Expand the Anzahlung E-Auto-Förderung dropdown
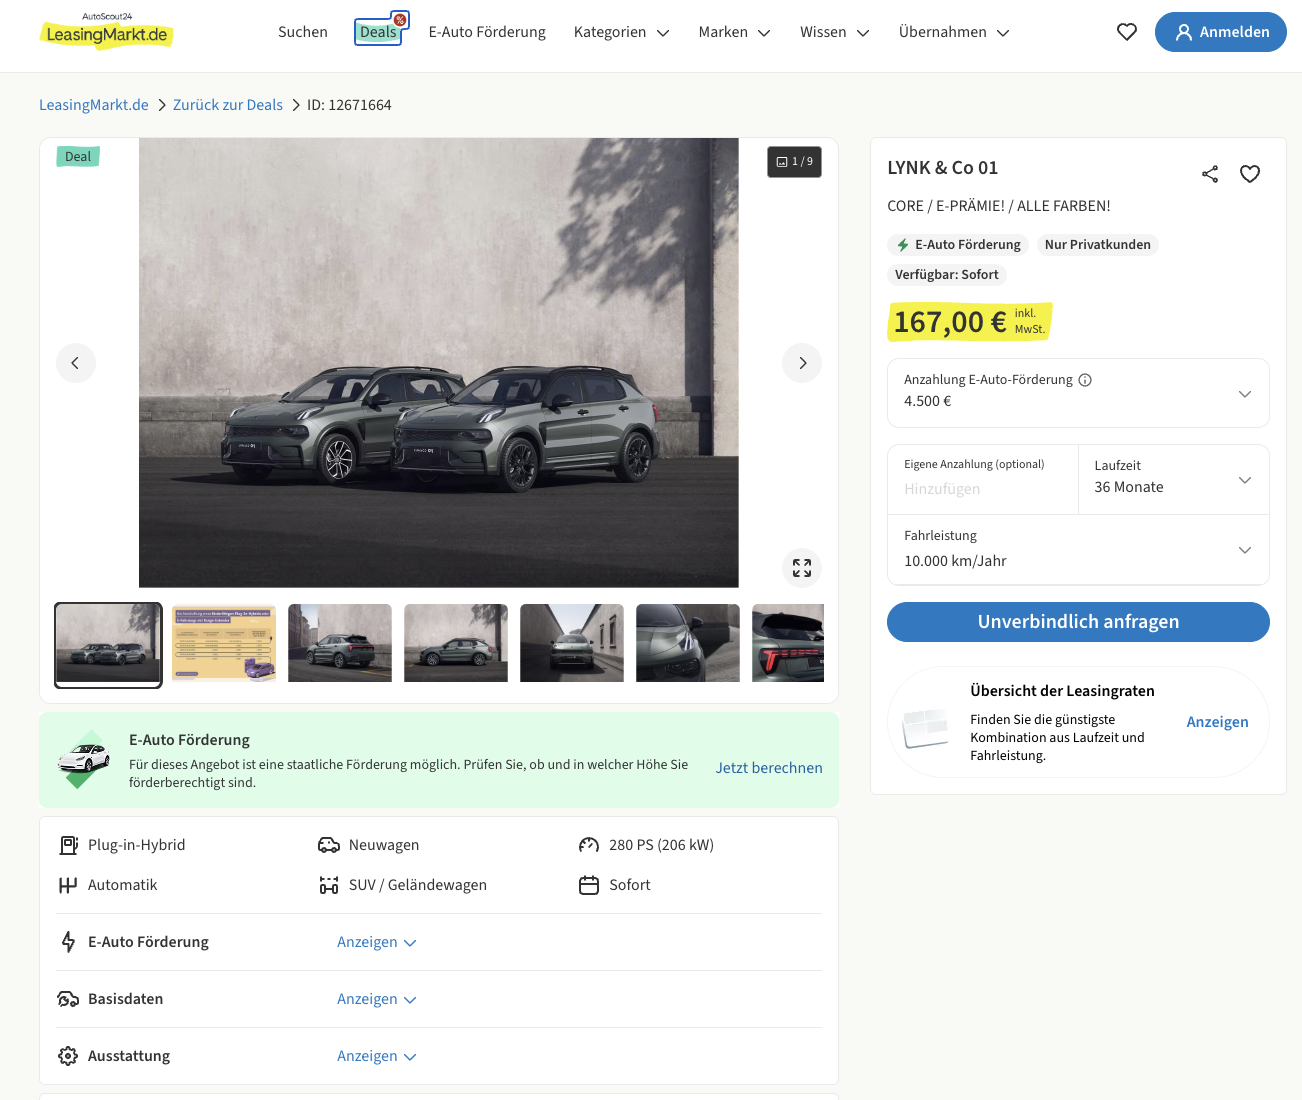The height and width of the screenshot is (1100, 1302). [1244, 393]
